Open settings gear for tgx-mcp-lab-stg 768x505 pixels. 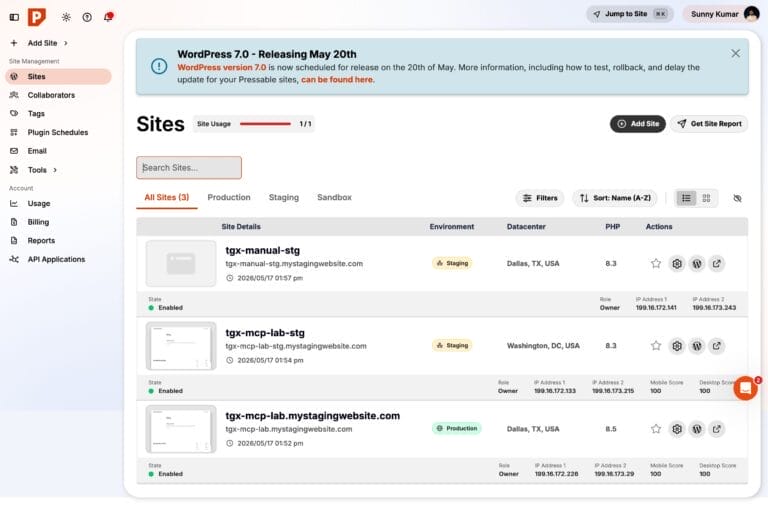coord(677,346)
